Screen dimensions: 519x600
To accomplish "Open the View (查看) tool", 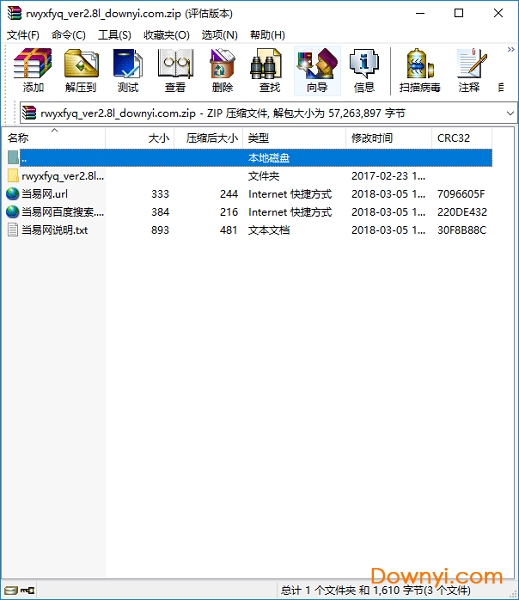I will pos(175,70).
